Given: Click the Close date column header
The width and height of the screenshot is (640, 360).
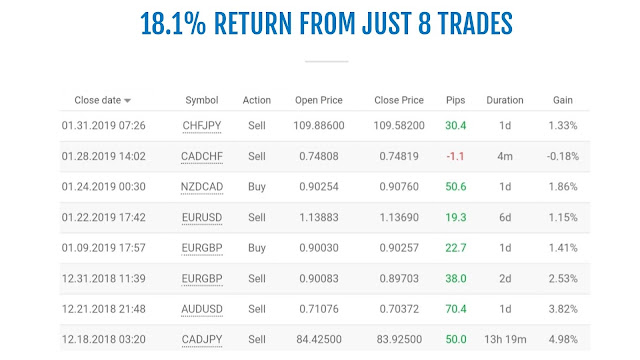Looking at the screenshot, I should 98,100.
